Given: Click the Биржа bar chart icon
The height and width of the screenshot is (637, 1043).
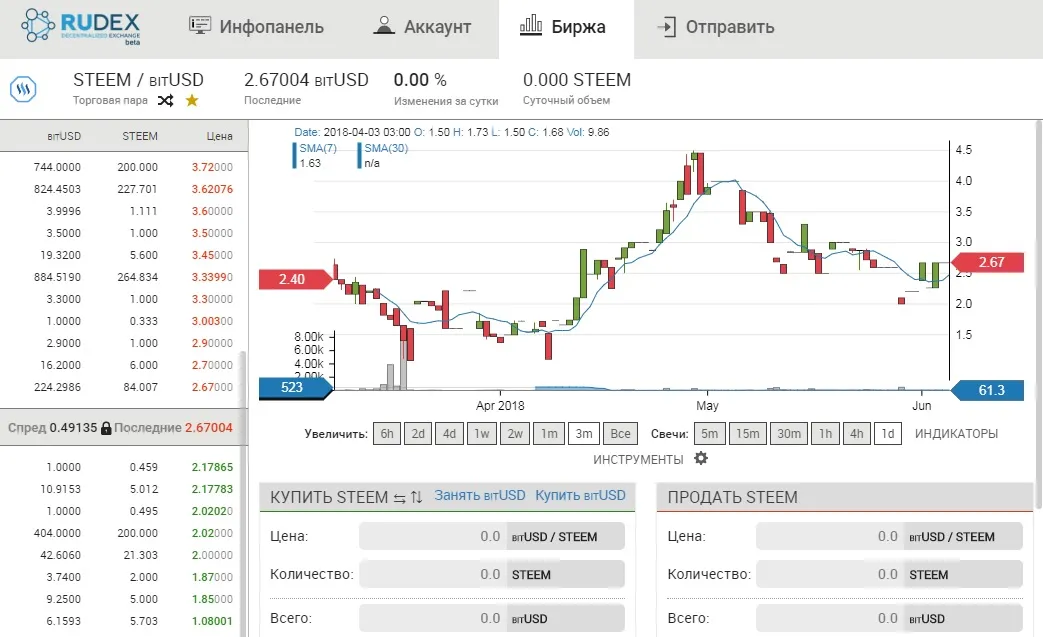Looking at the screenshot, I should (530, 26).
